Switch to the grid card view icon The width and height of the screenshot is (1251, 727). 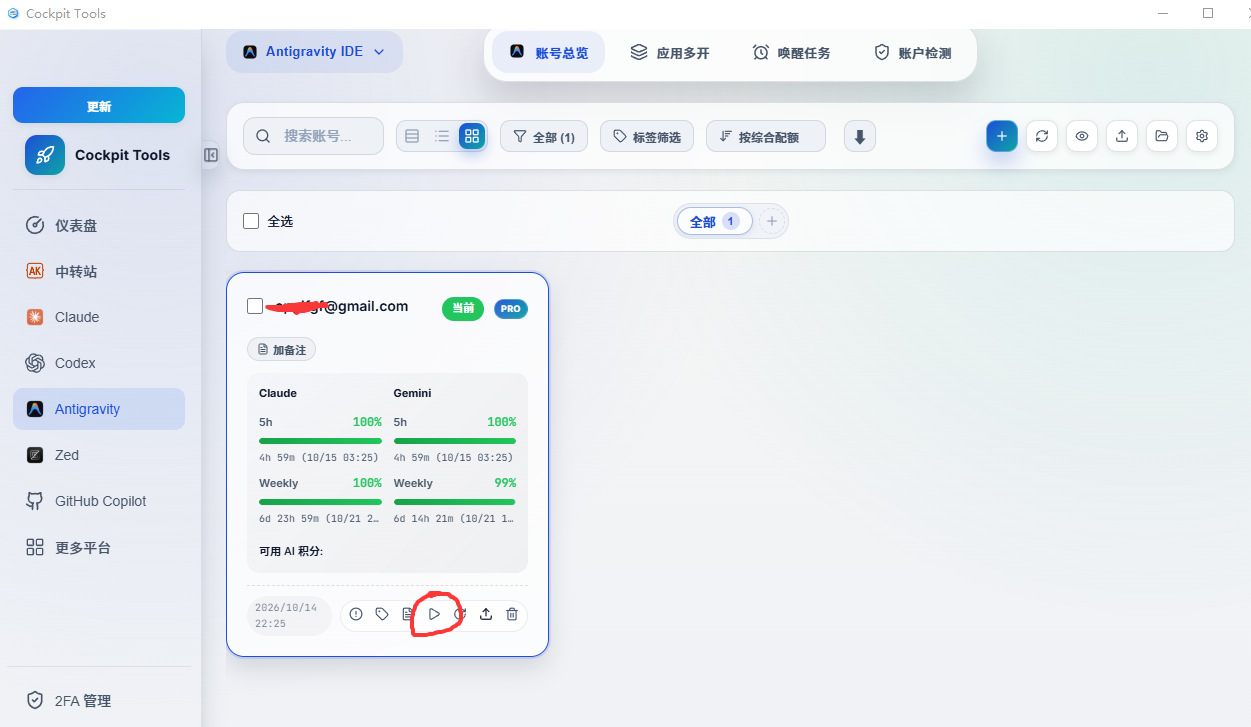pyautogui.click(x=472, y=136)
